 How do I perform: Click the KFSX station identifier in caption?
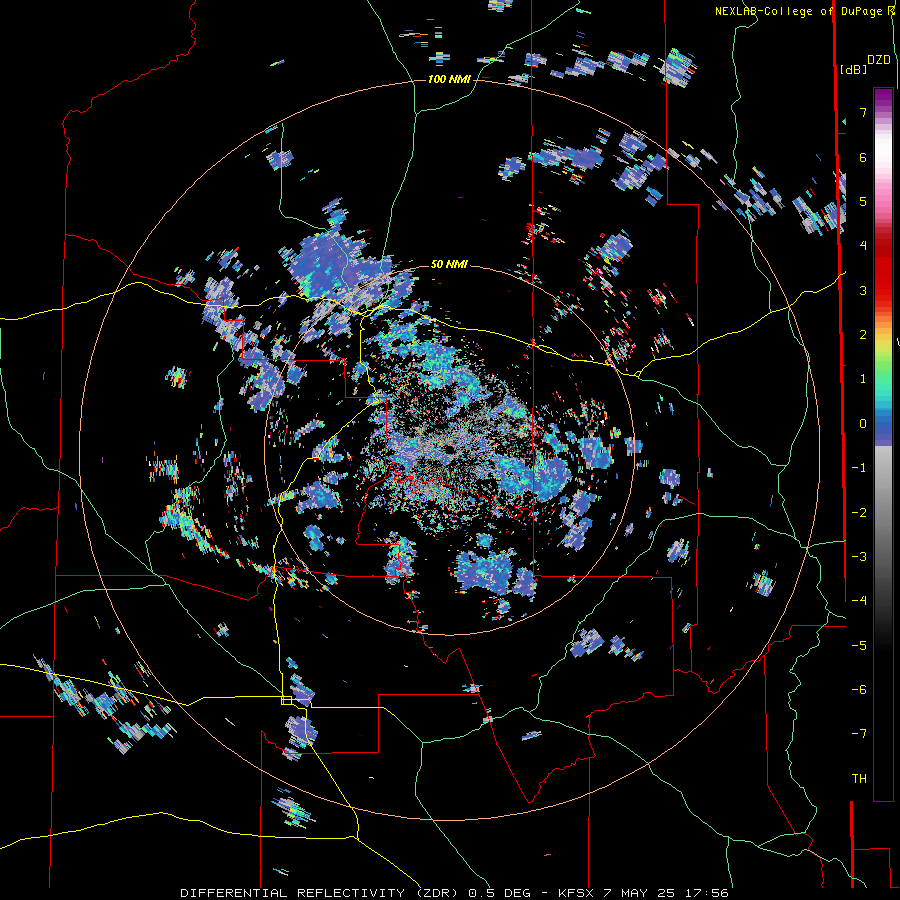(577, 893)
